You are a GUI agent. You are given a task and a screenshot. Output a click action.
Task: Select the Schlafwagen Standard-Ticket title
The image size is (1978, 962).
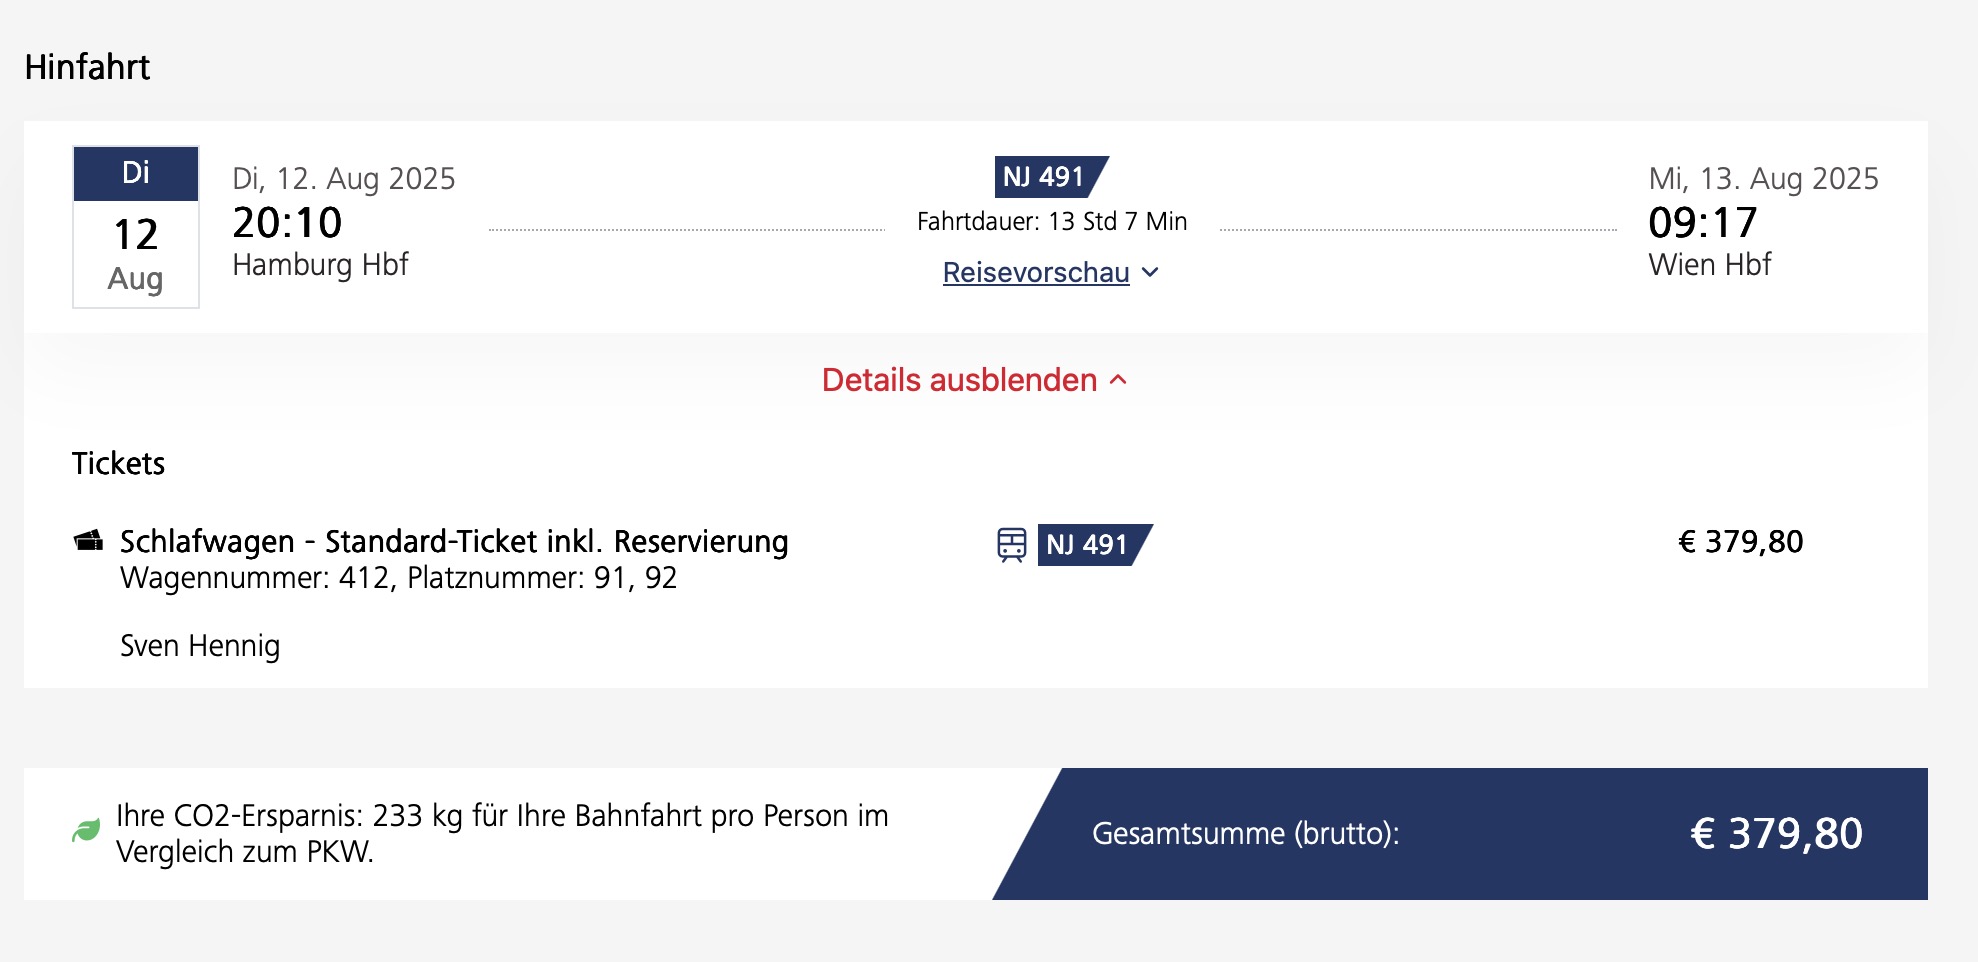coord(454,541)
